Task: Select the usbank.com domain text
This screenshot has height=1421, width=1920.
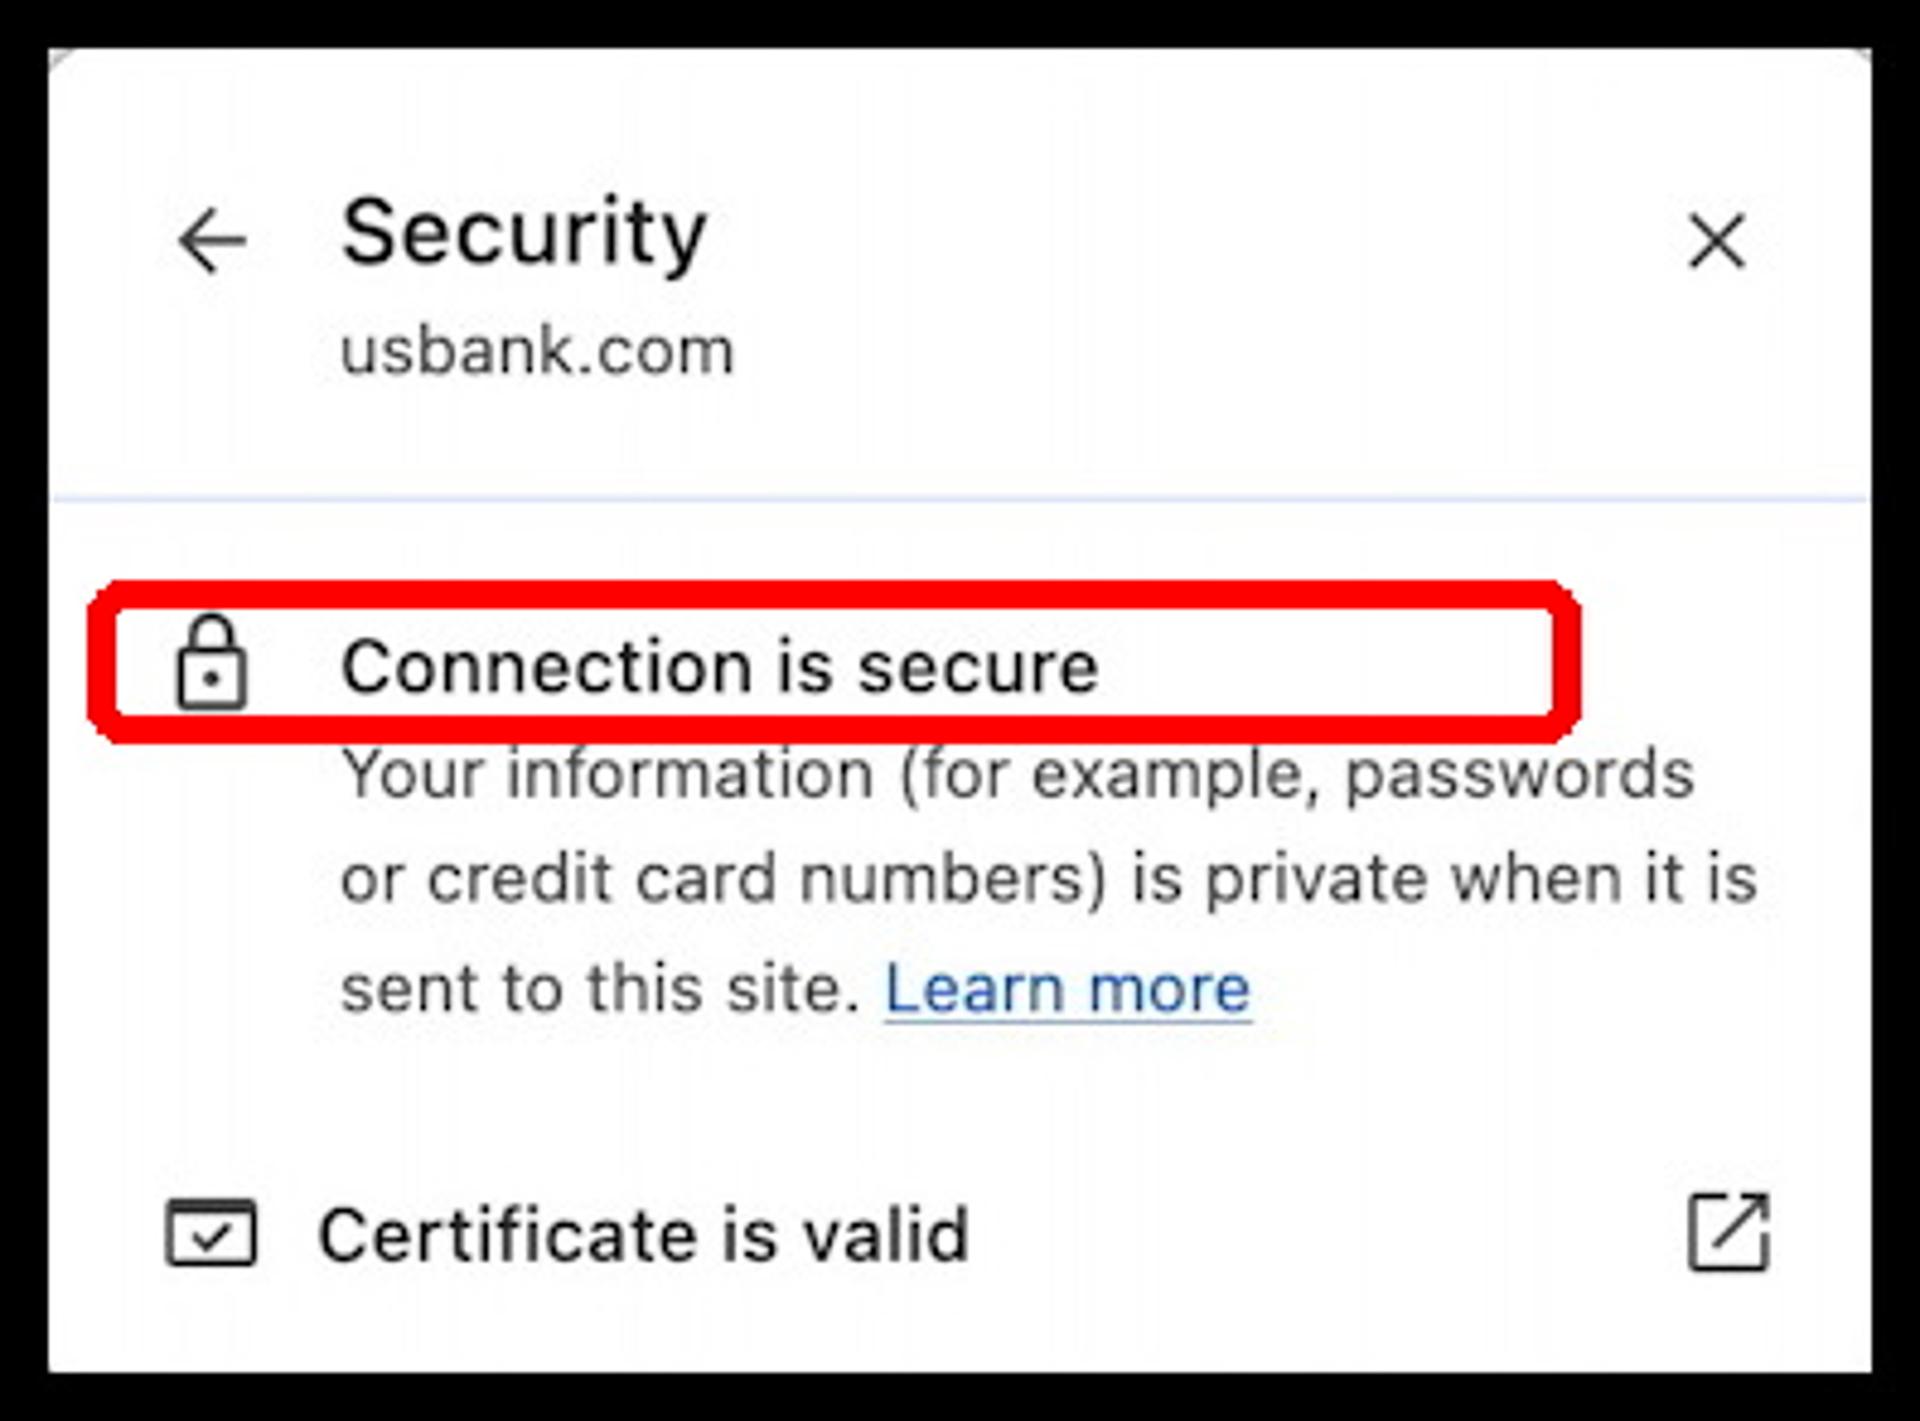Action: coord(537,351)
